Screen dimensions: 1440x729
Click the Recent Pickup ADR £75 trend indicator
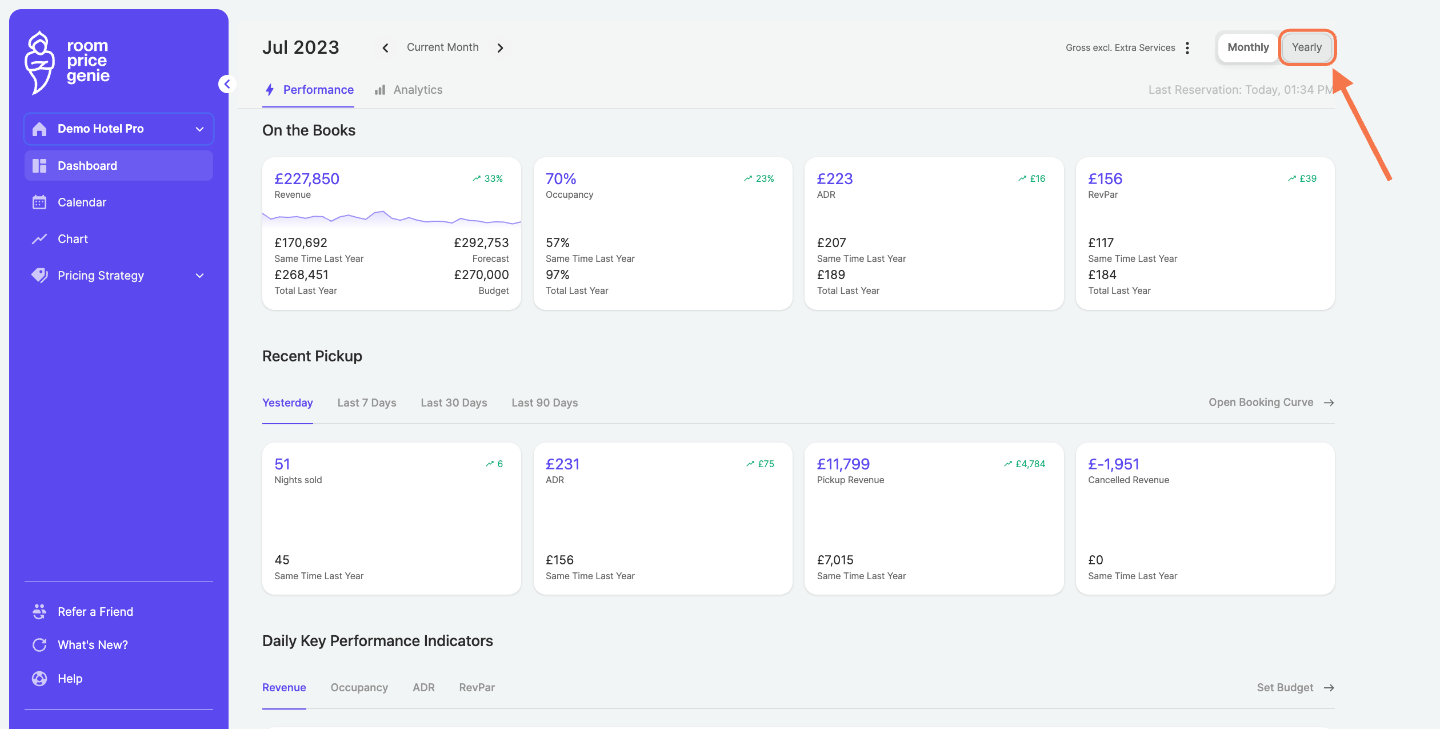[760, 464]
